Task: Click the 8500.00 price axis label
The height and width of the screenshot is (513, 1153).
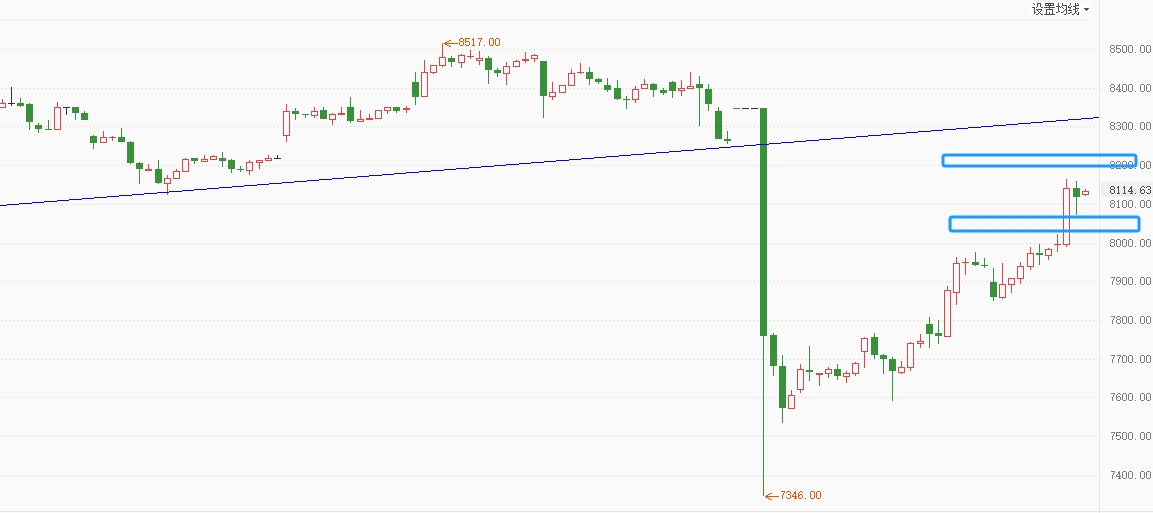Action: (x=1130, y=49)
